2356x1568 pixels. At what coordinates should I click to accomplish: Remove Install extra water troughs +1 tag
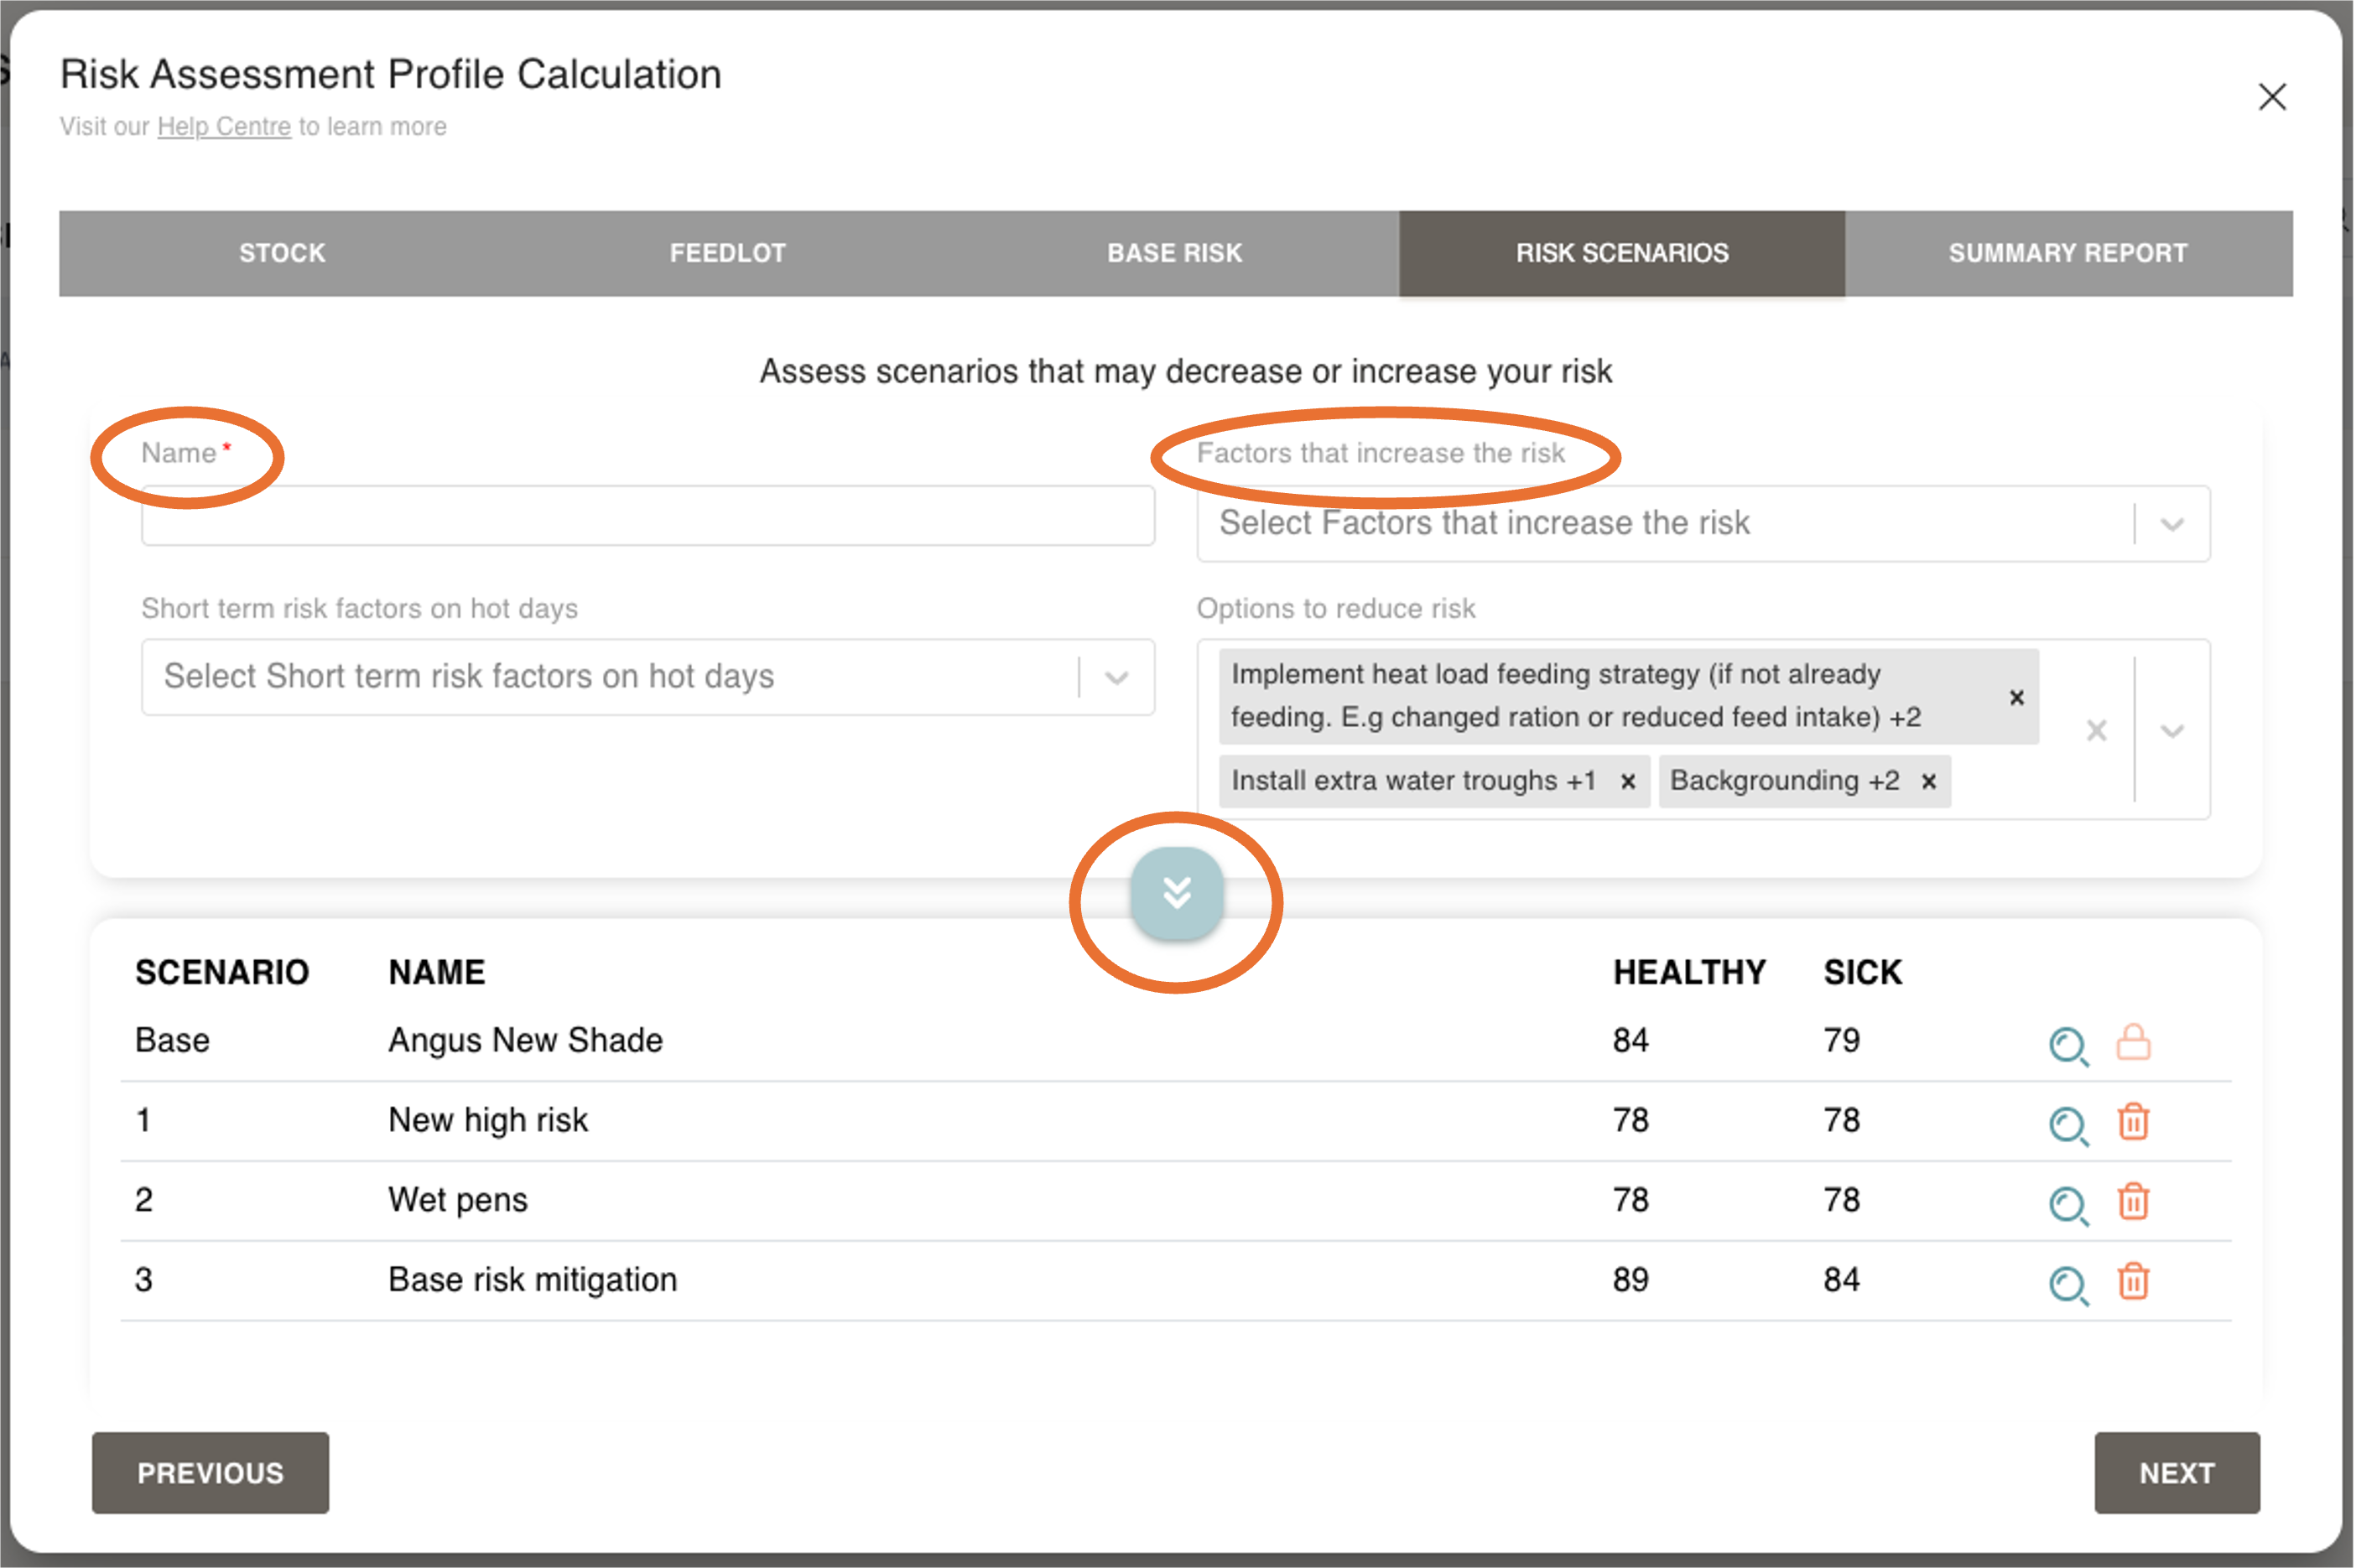click(x=1628, y=782)
